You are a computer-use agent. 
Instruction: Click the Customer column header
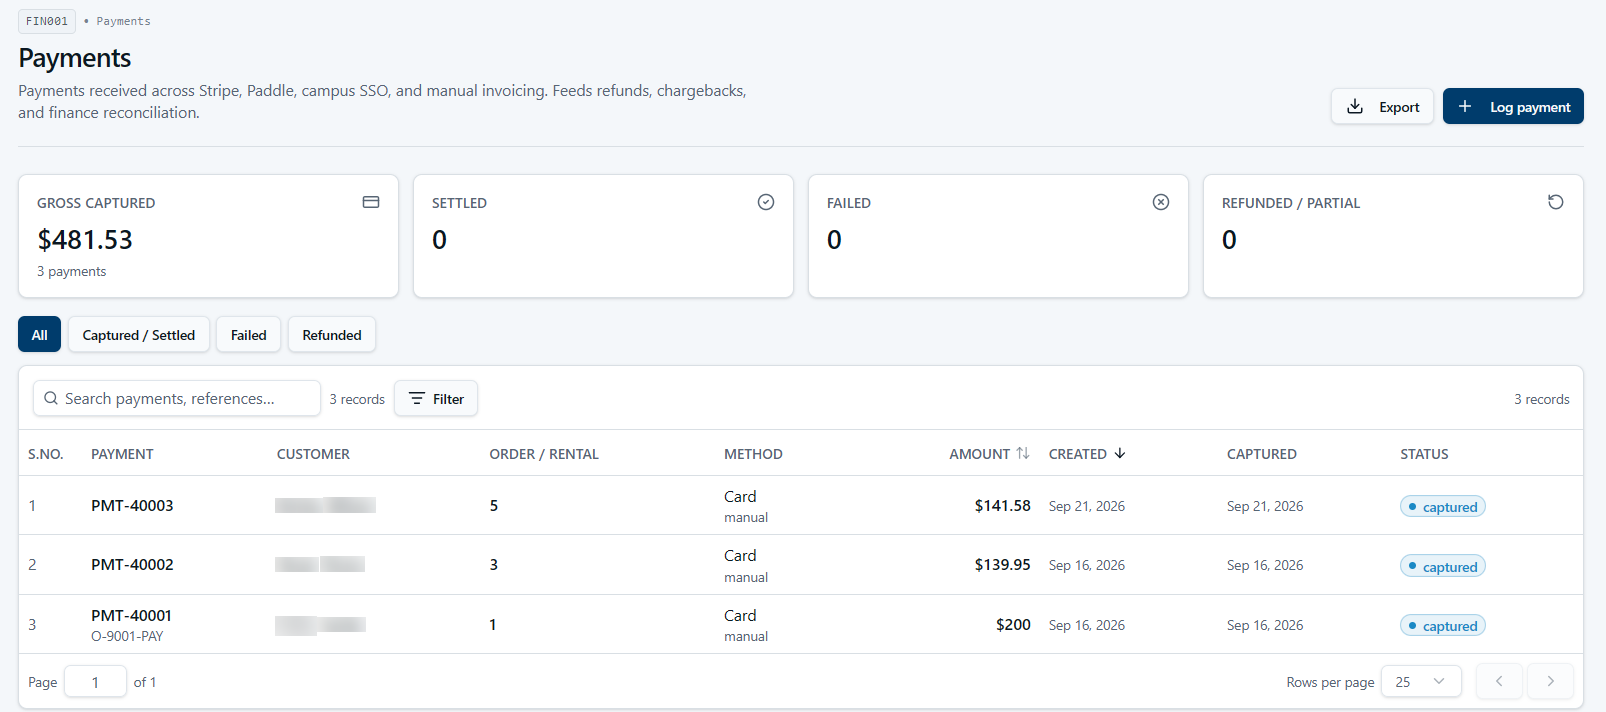tap(313, 453)
